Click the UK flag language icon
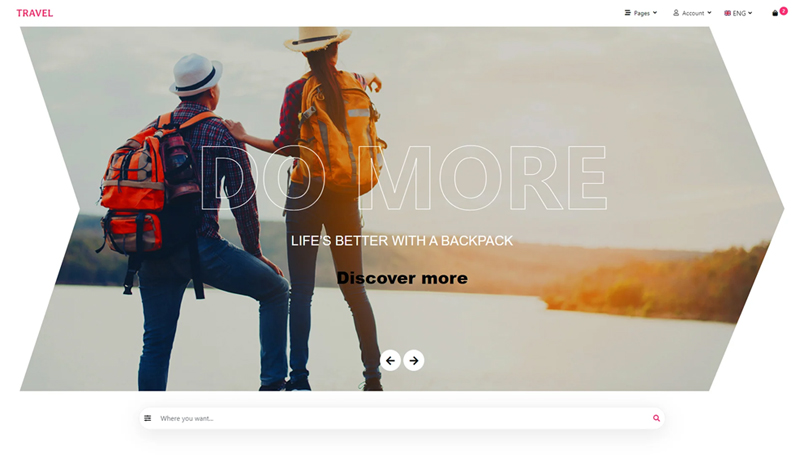This screenshot has width=800, height=455. point(728,13)
